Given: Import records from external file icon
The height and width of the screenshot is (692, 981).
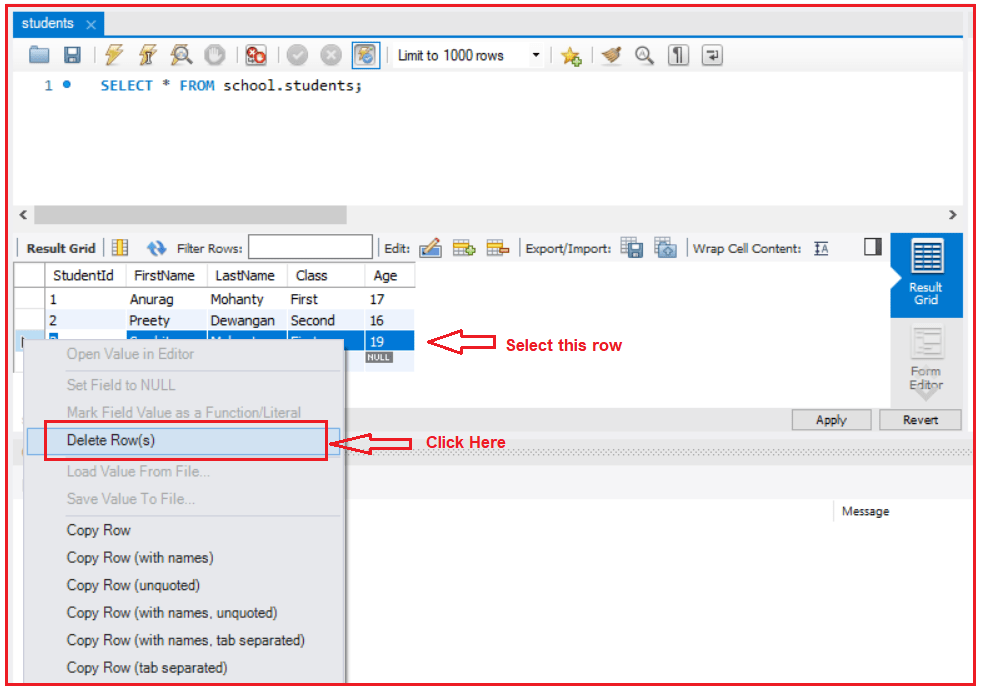Looking at the screenshot, I should tap(665, 247).
